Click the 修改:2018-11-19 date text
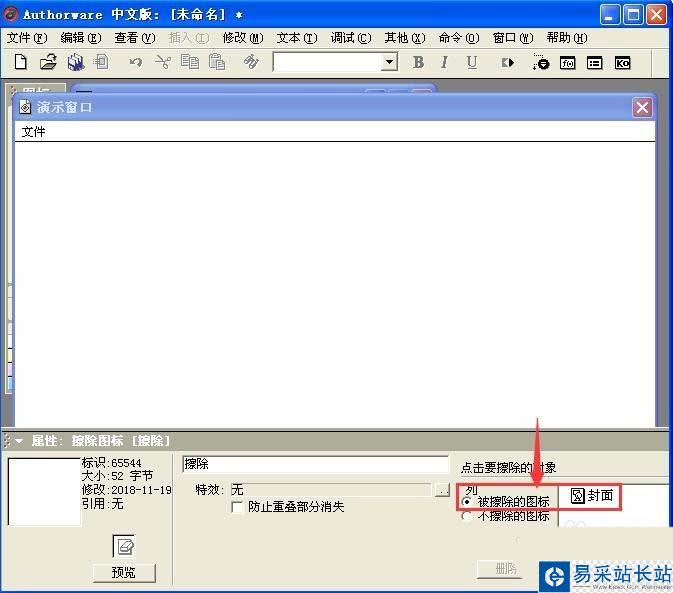 (x=127, y=490)
